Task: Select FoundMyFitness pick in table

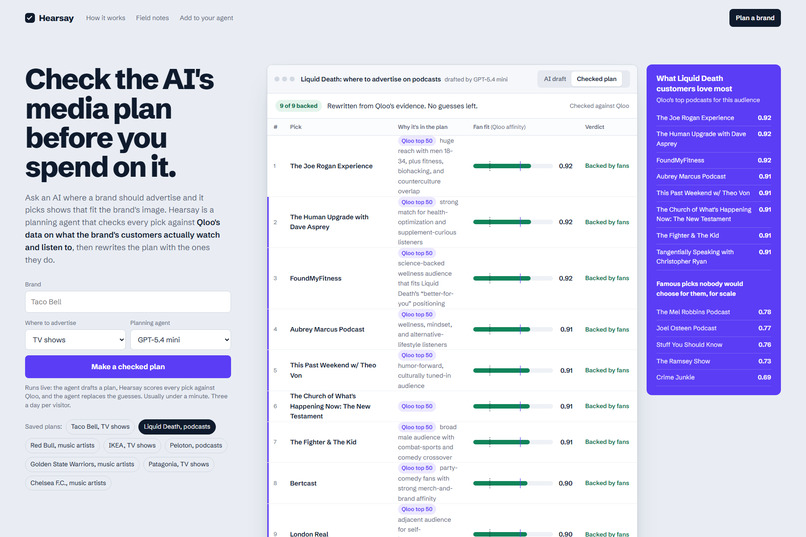Action: pos(316,278)
